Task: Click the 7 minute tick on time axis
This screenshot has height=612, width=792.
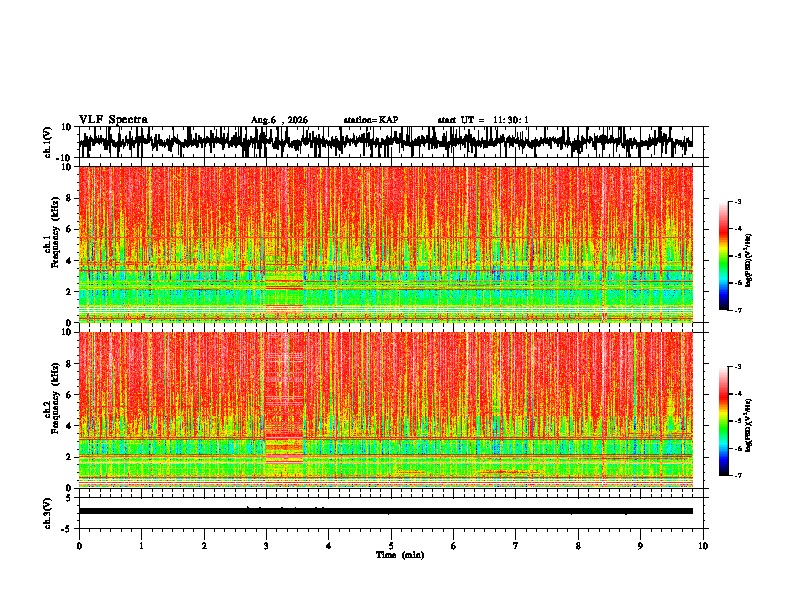Action: pyautogui.click(x=516, y=546)
